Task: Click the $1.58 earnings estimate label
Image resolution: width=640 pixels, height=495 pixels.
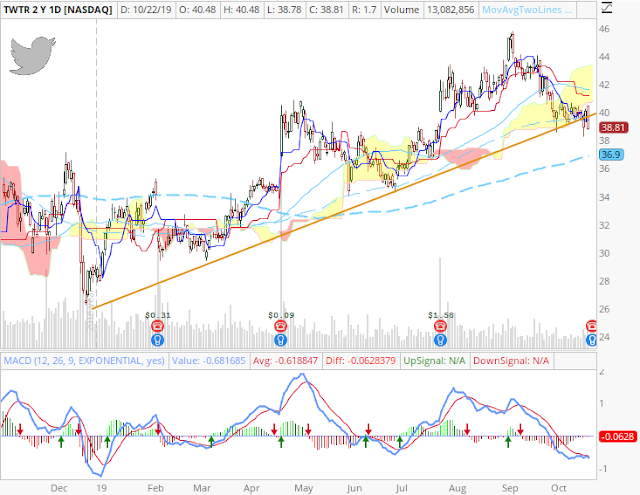Action: [x=441, y=315]
